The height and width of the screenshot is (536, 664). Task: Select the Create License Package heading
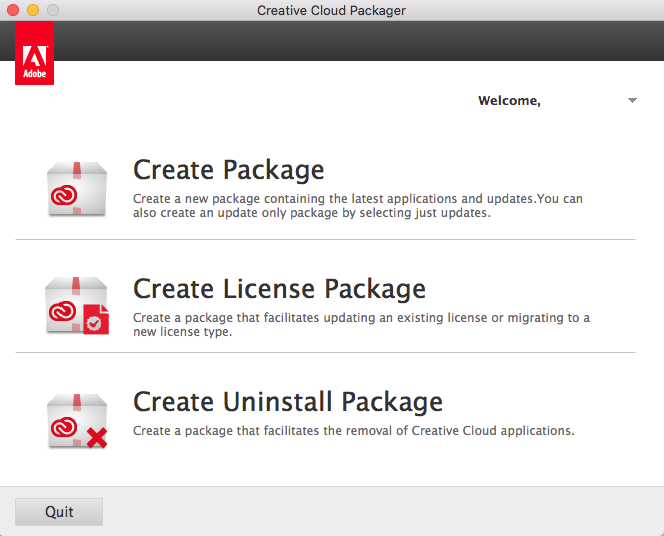point(279,289)
